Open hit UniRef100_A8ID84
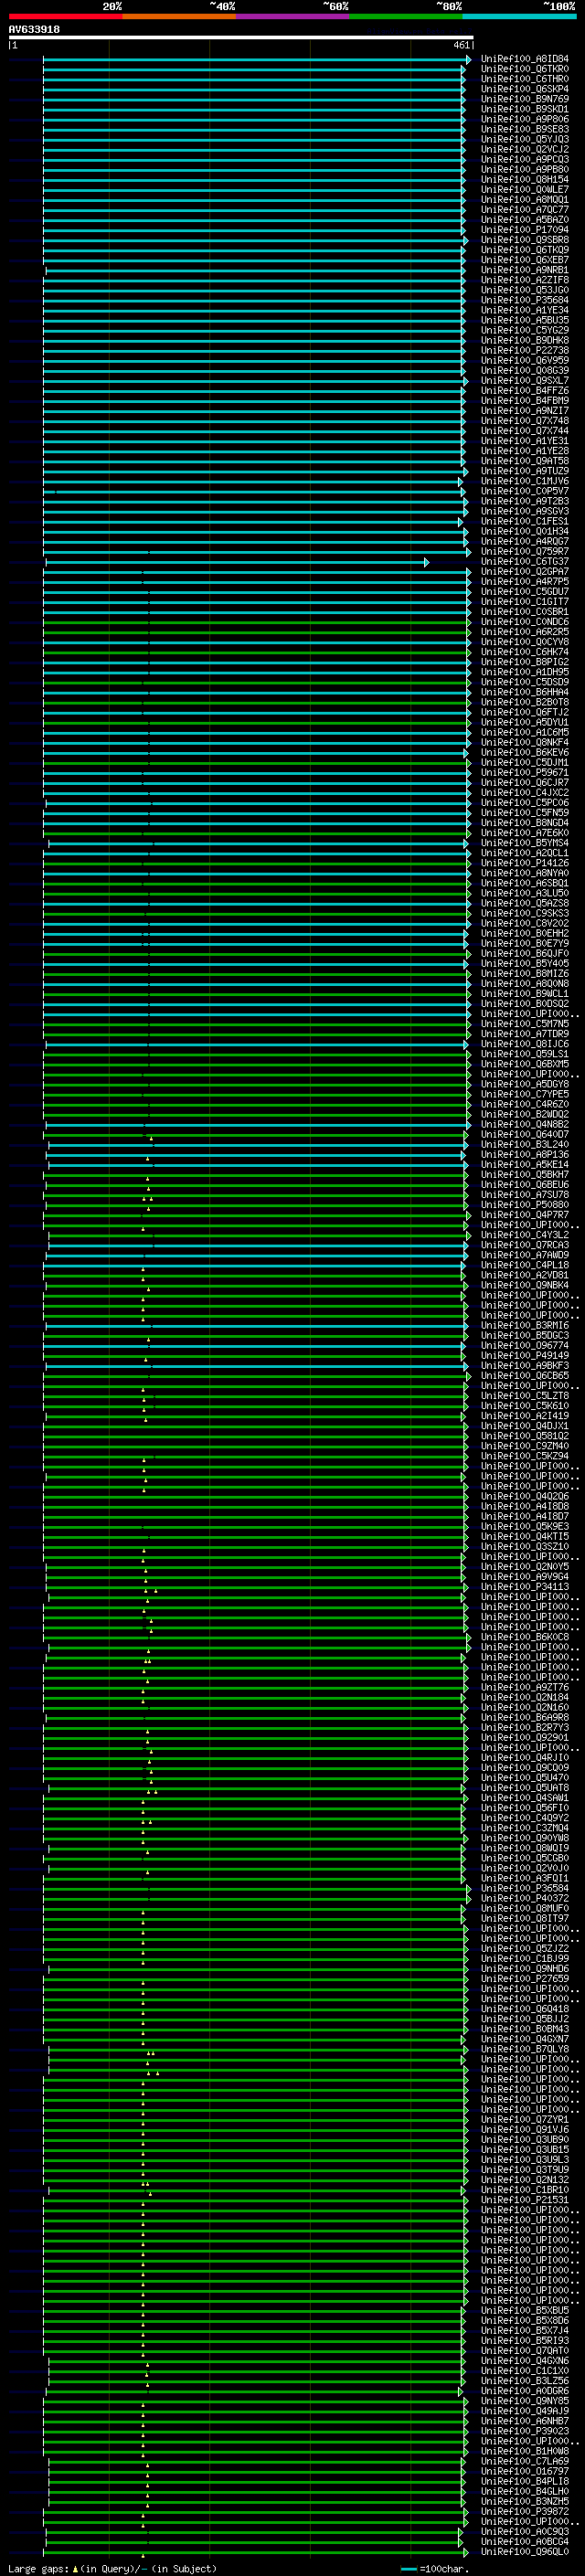 pyautogui.click(x=525, y=59)
